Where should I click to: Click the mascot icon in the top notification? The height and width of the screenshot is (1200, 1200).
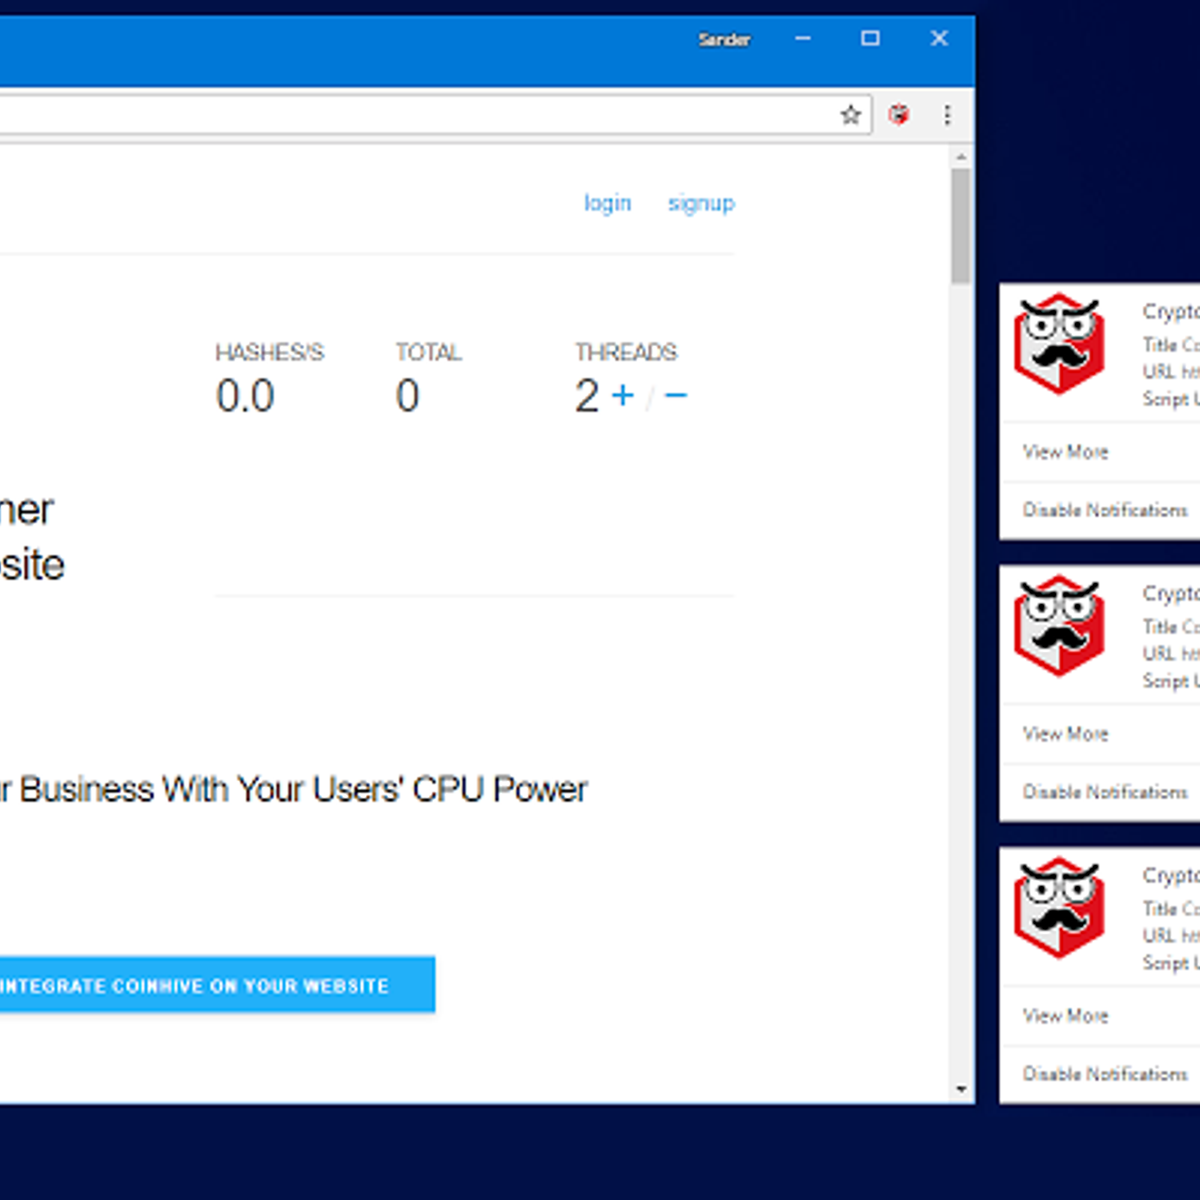pyautogui.click(x=1059, y=344)
